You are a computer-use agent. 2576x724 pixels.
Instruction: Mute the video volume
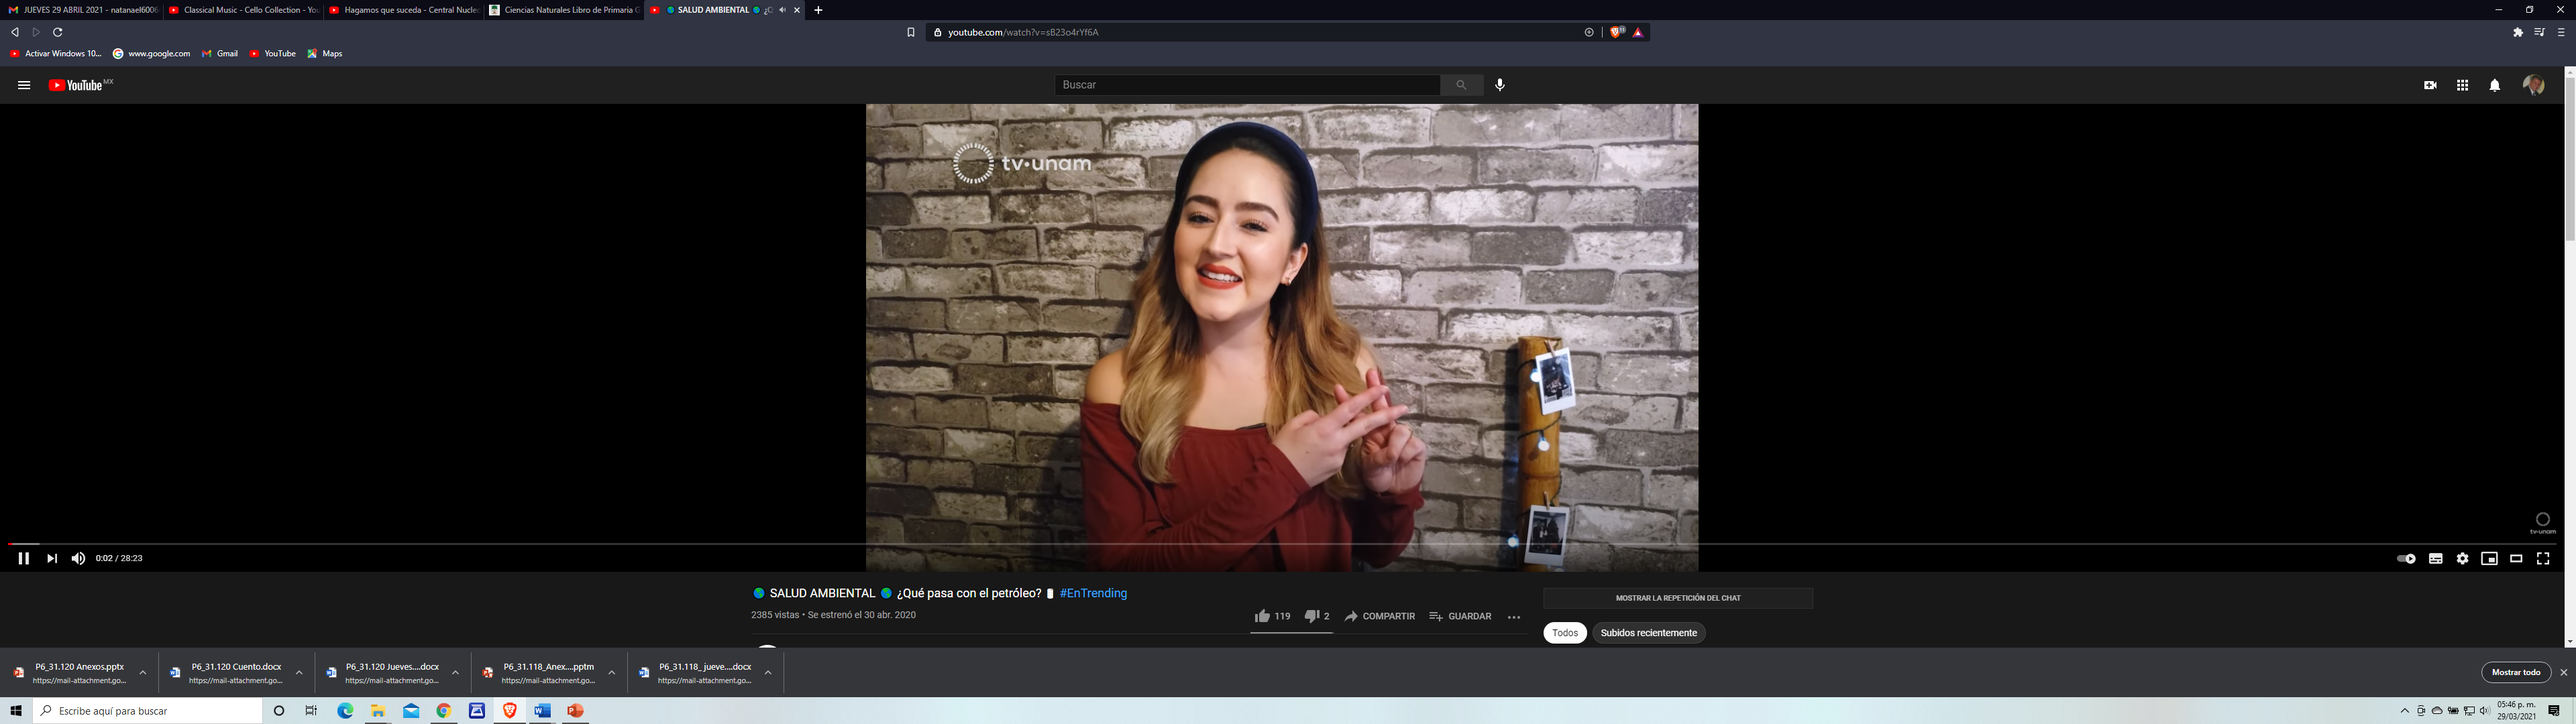pos(78,558)
